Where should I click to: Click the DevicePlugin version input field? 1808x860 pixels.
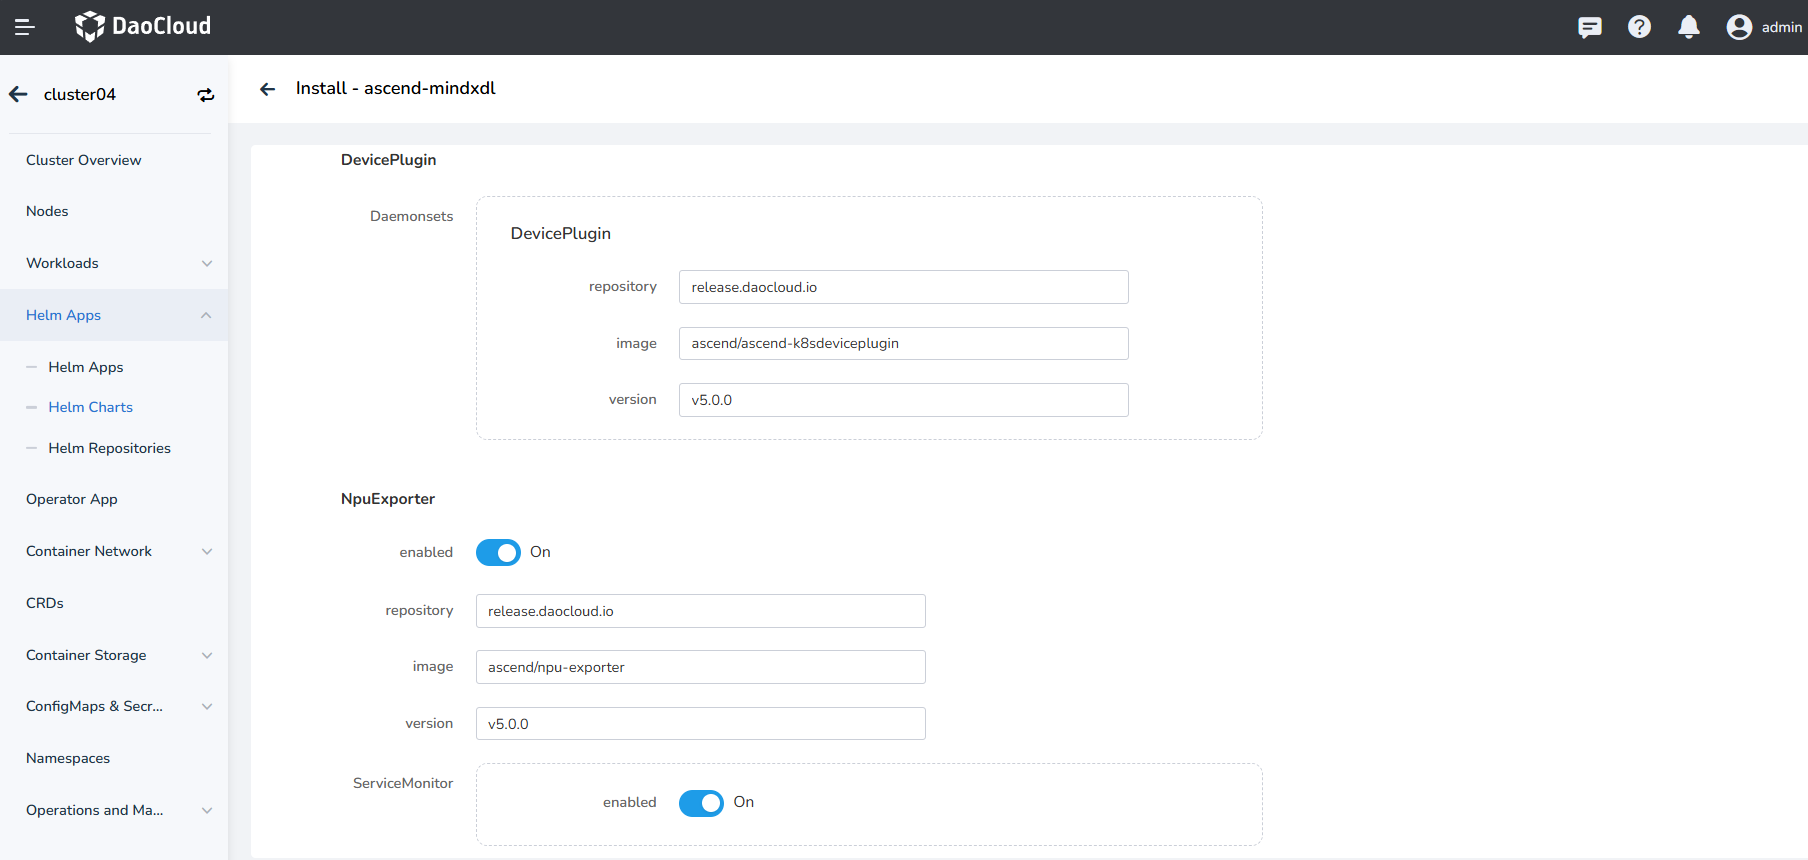903,400
